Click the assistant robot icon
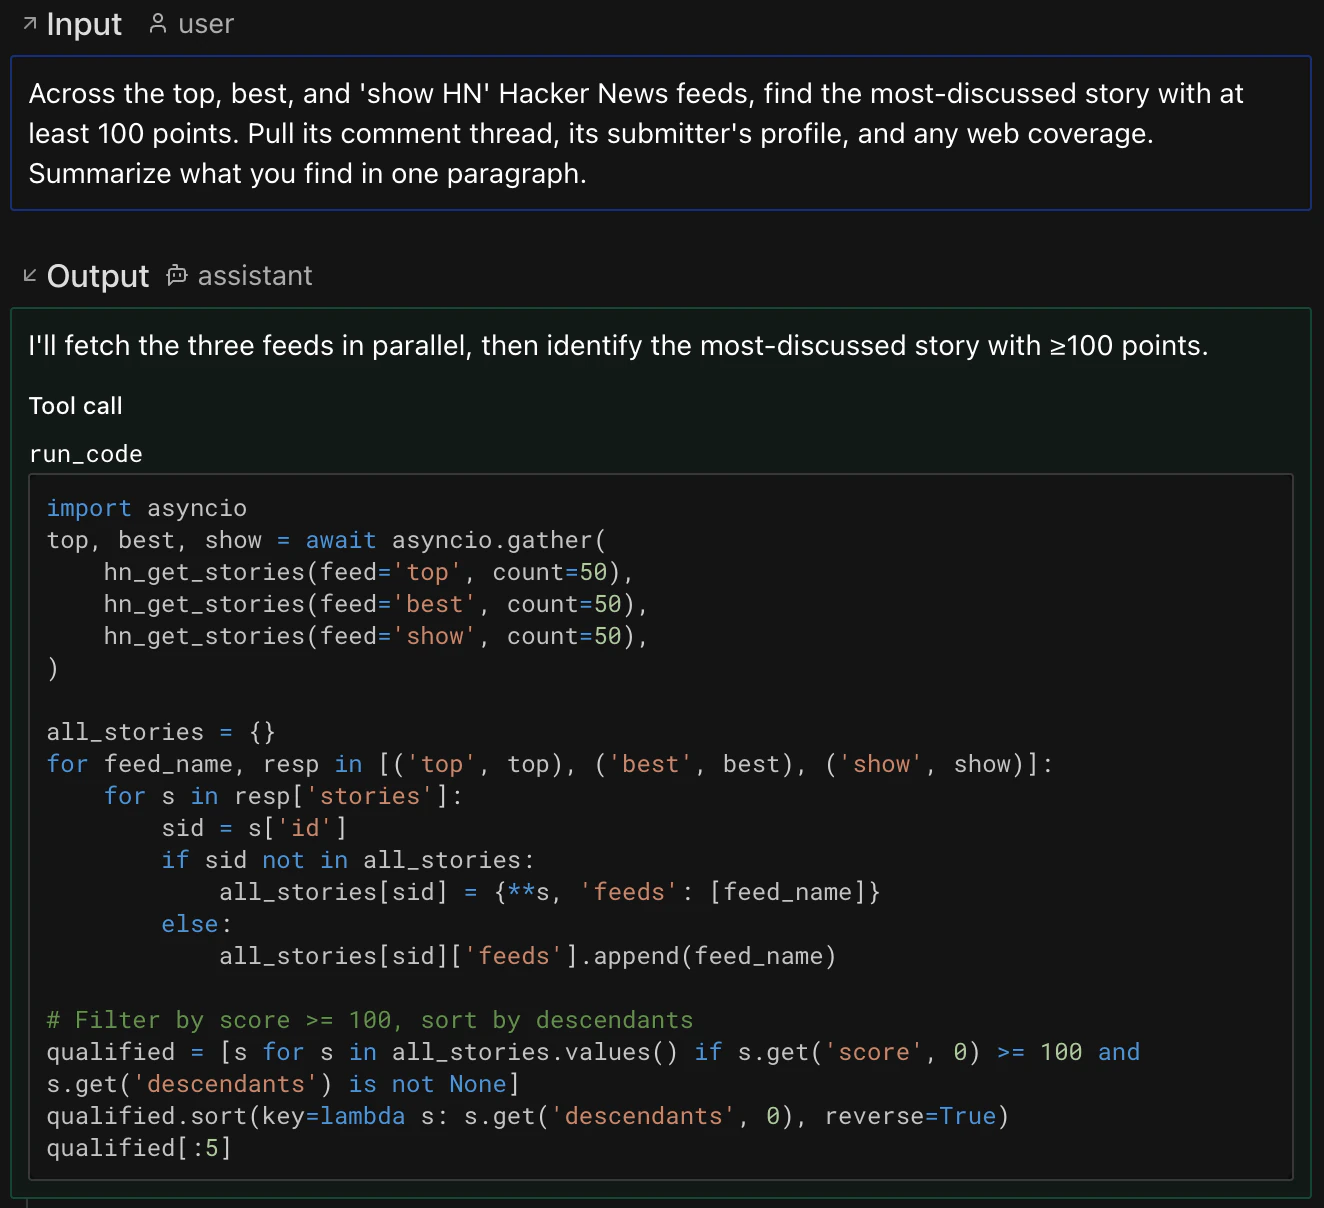 [177, 275]
